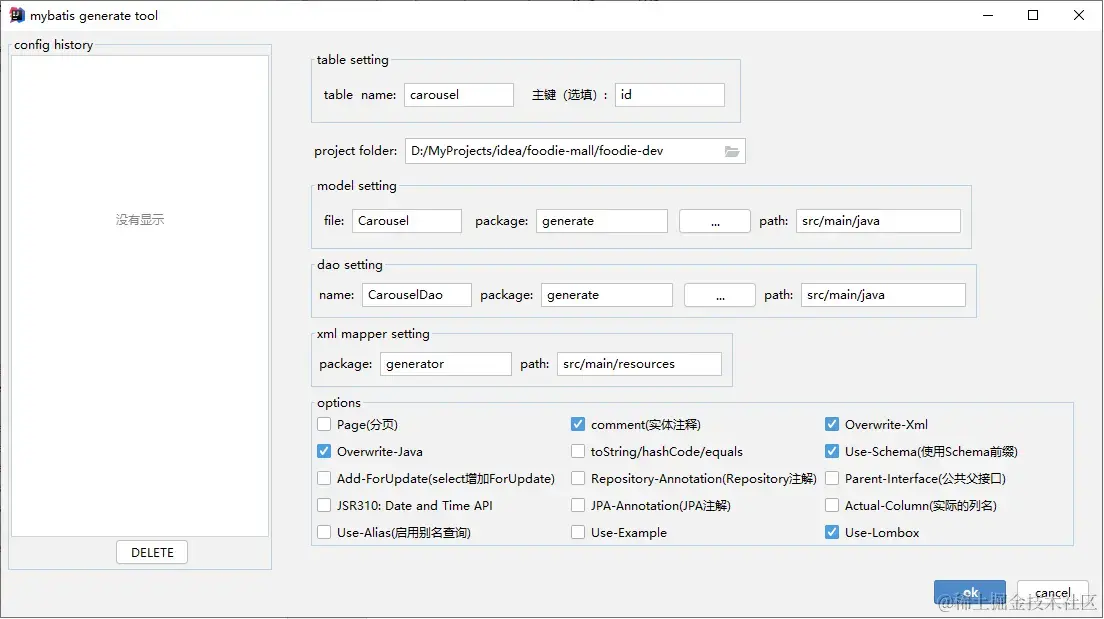The image size is (1104, 619).
Task: Uncheck the comment(实体注释) option
Action: (x=578, y=425)
